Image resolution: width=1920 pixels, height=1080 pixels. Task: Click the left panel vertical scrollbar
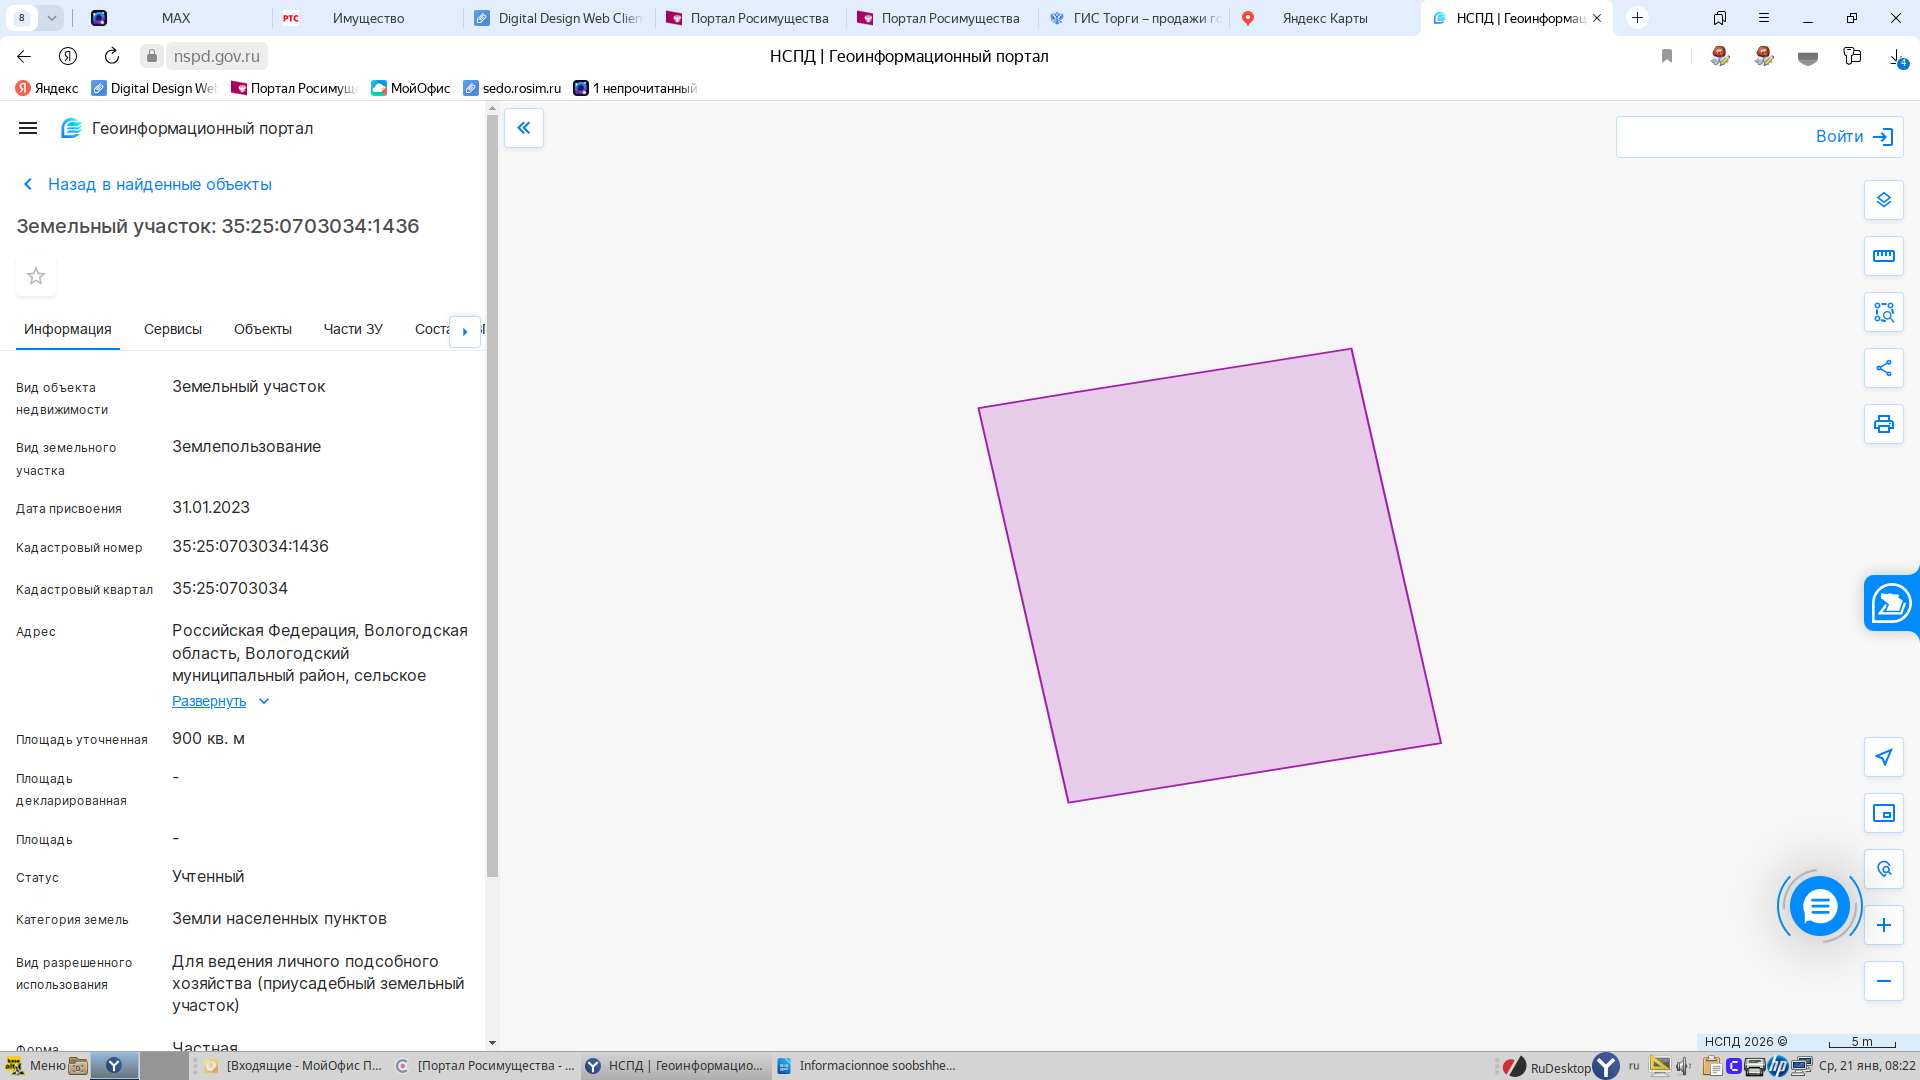pyautogui.click(x=492, y=500)
